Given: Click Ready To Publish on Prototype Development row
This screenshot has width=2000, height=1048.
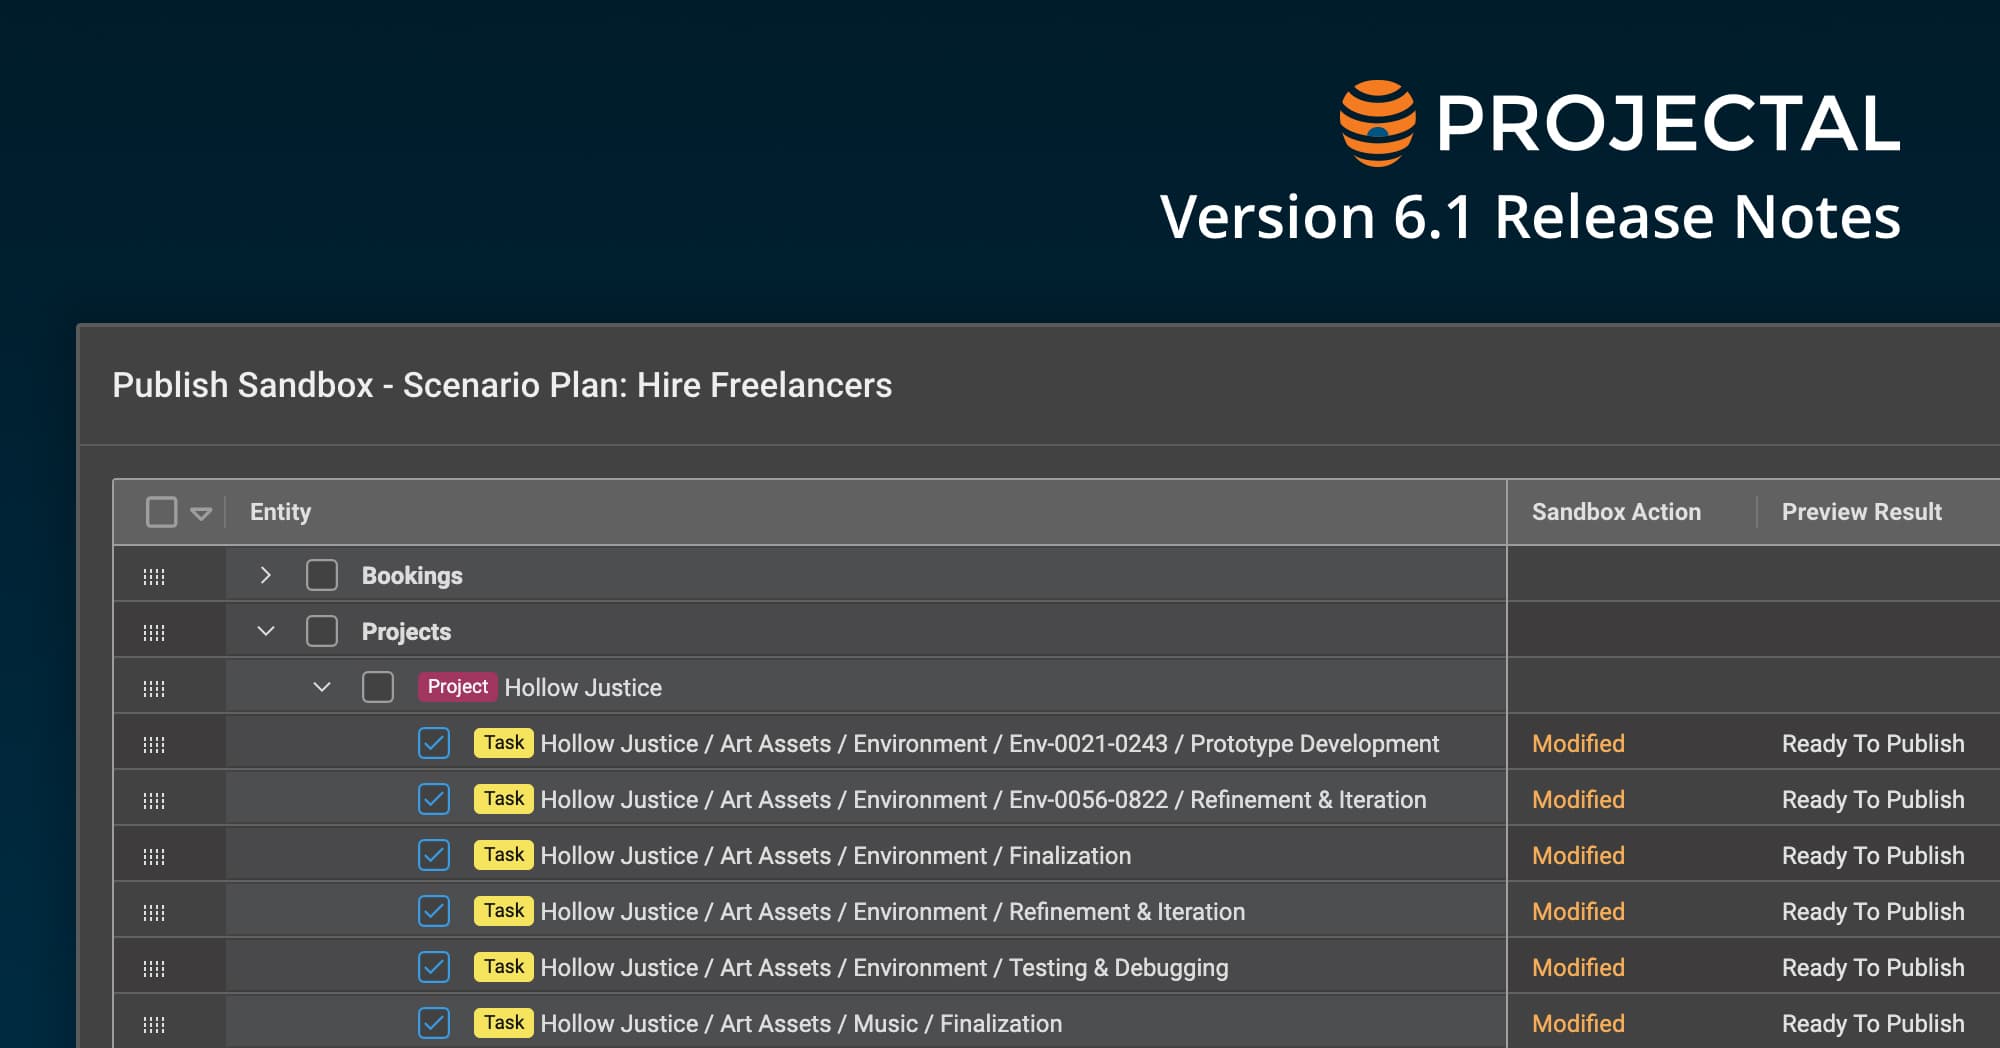Looking at the screenshot, I should (1873, 744).
